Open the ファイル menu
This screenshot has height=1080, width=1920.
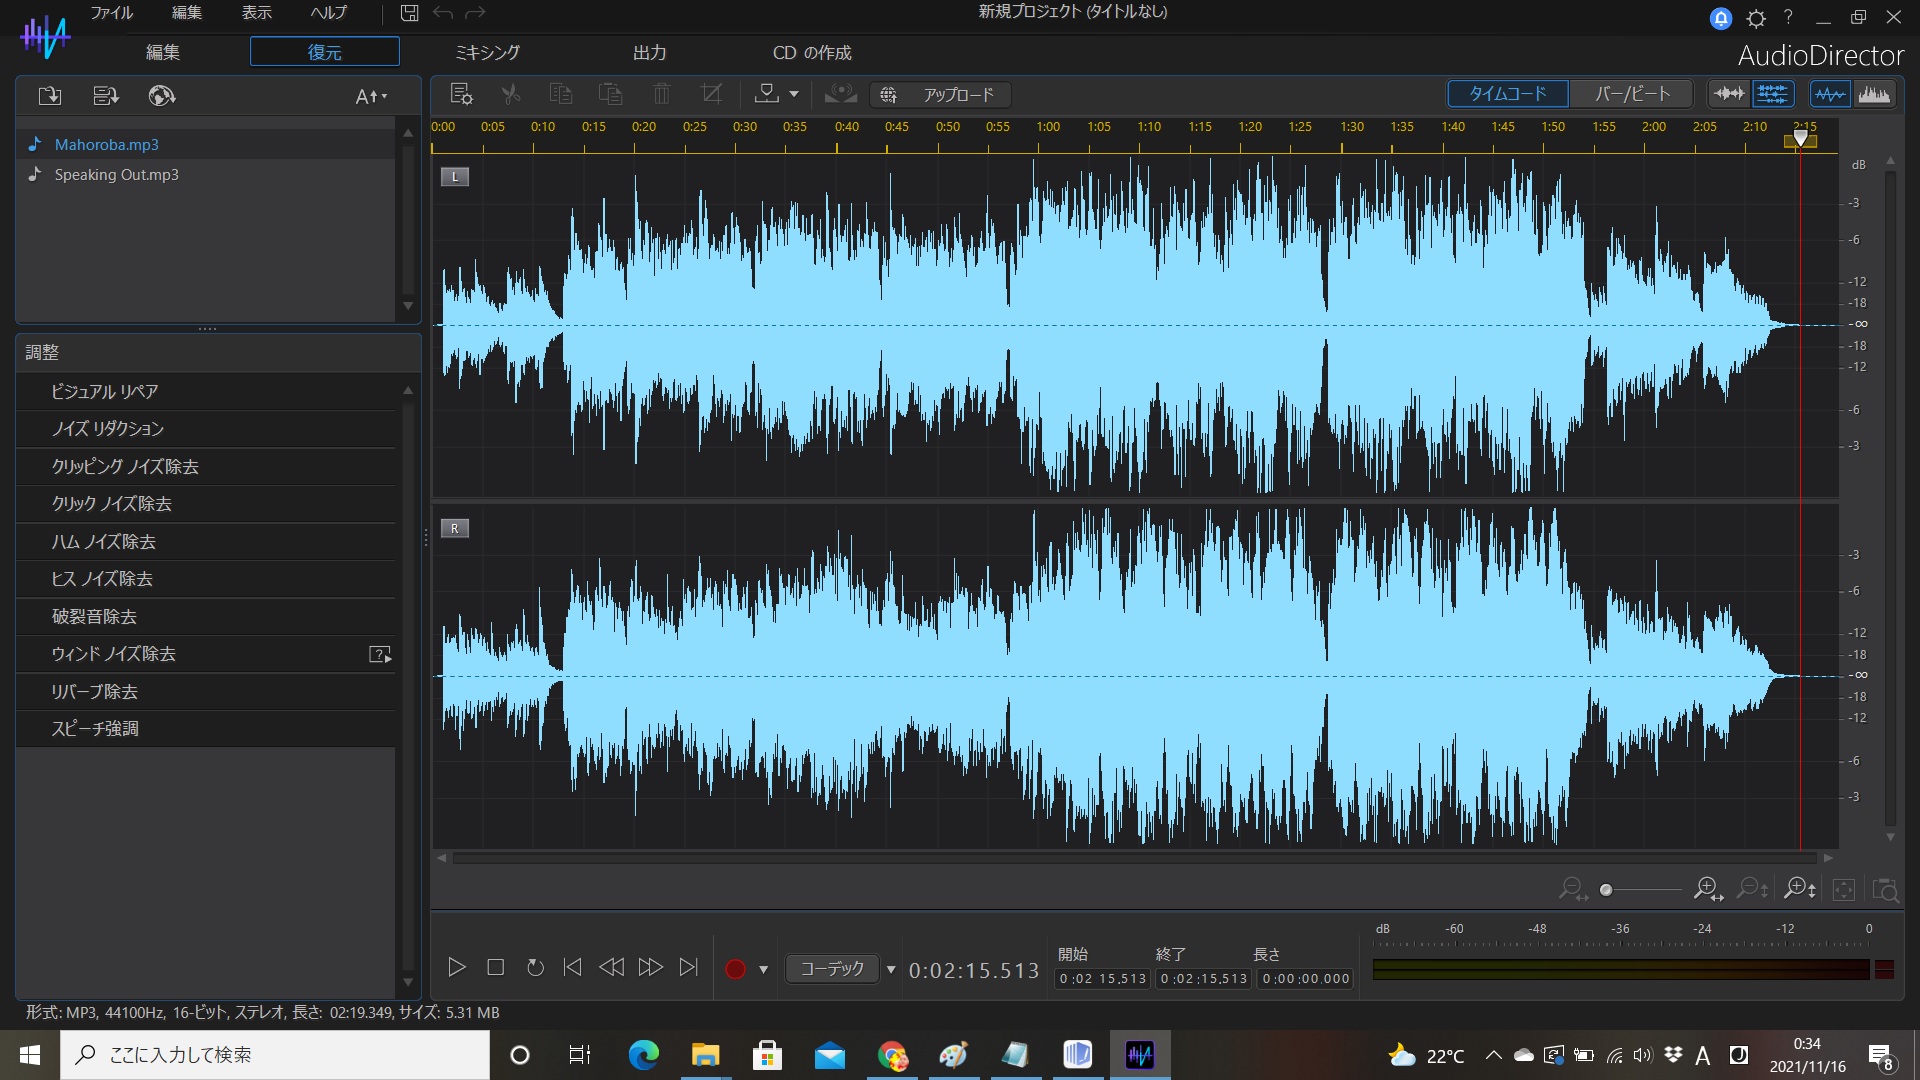click(111, 13)
